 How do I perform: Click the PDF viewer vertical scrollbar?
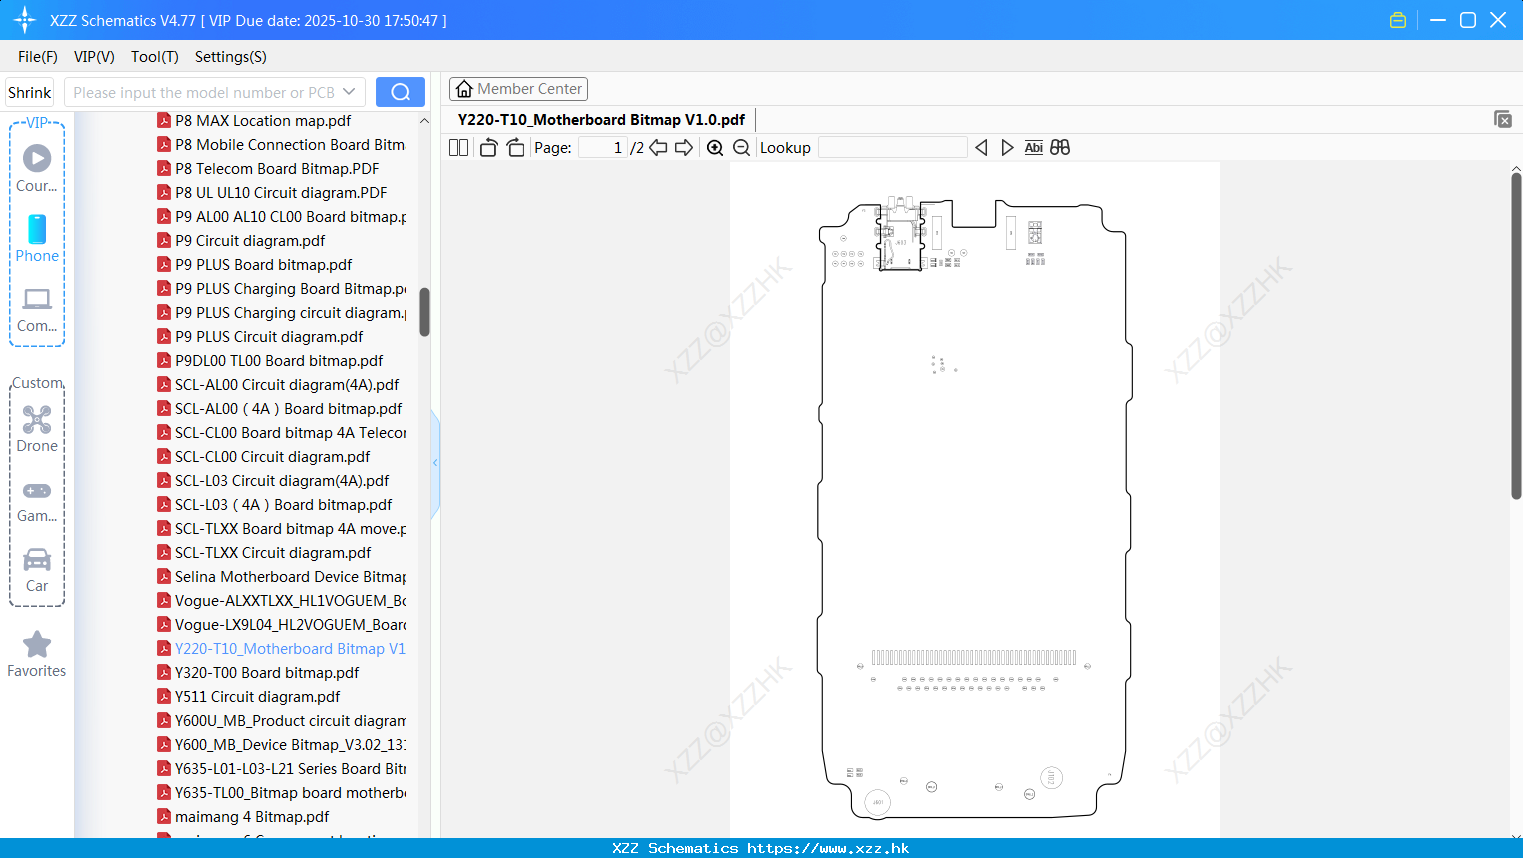(1516, 335)
